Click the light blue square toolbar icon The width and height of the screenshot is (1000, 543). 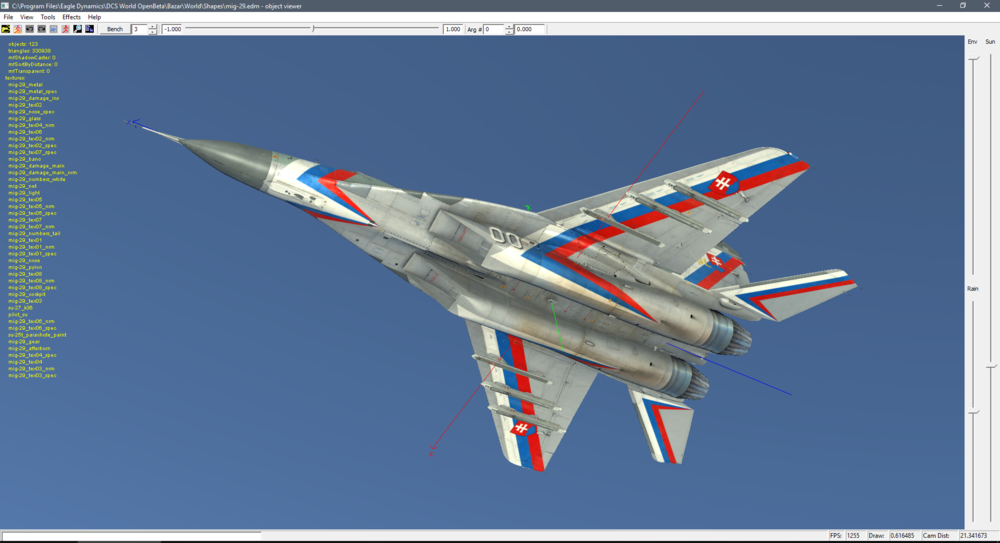pyautogui.click(x=54, y=29)
